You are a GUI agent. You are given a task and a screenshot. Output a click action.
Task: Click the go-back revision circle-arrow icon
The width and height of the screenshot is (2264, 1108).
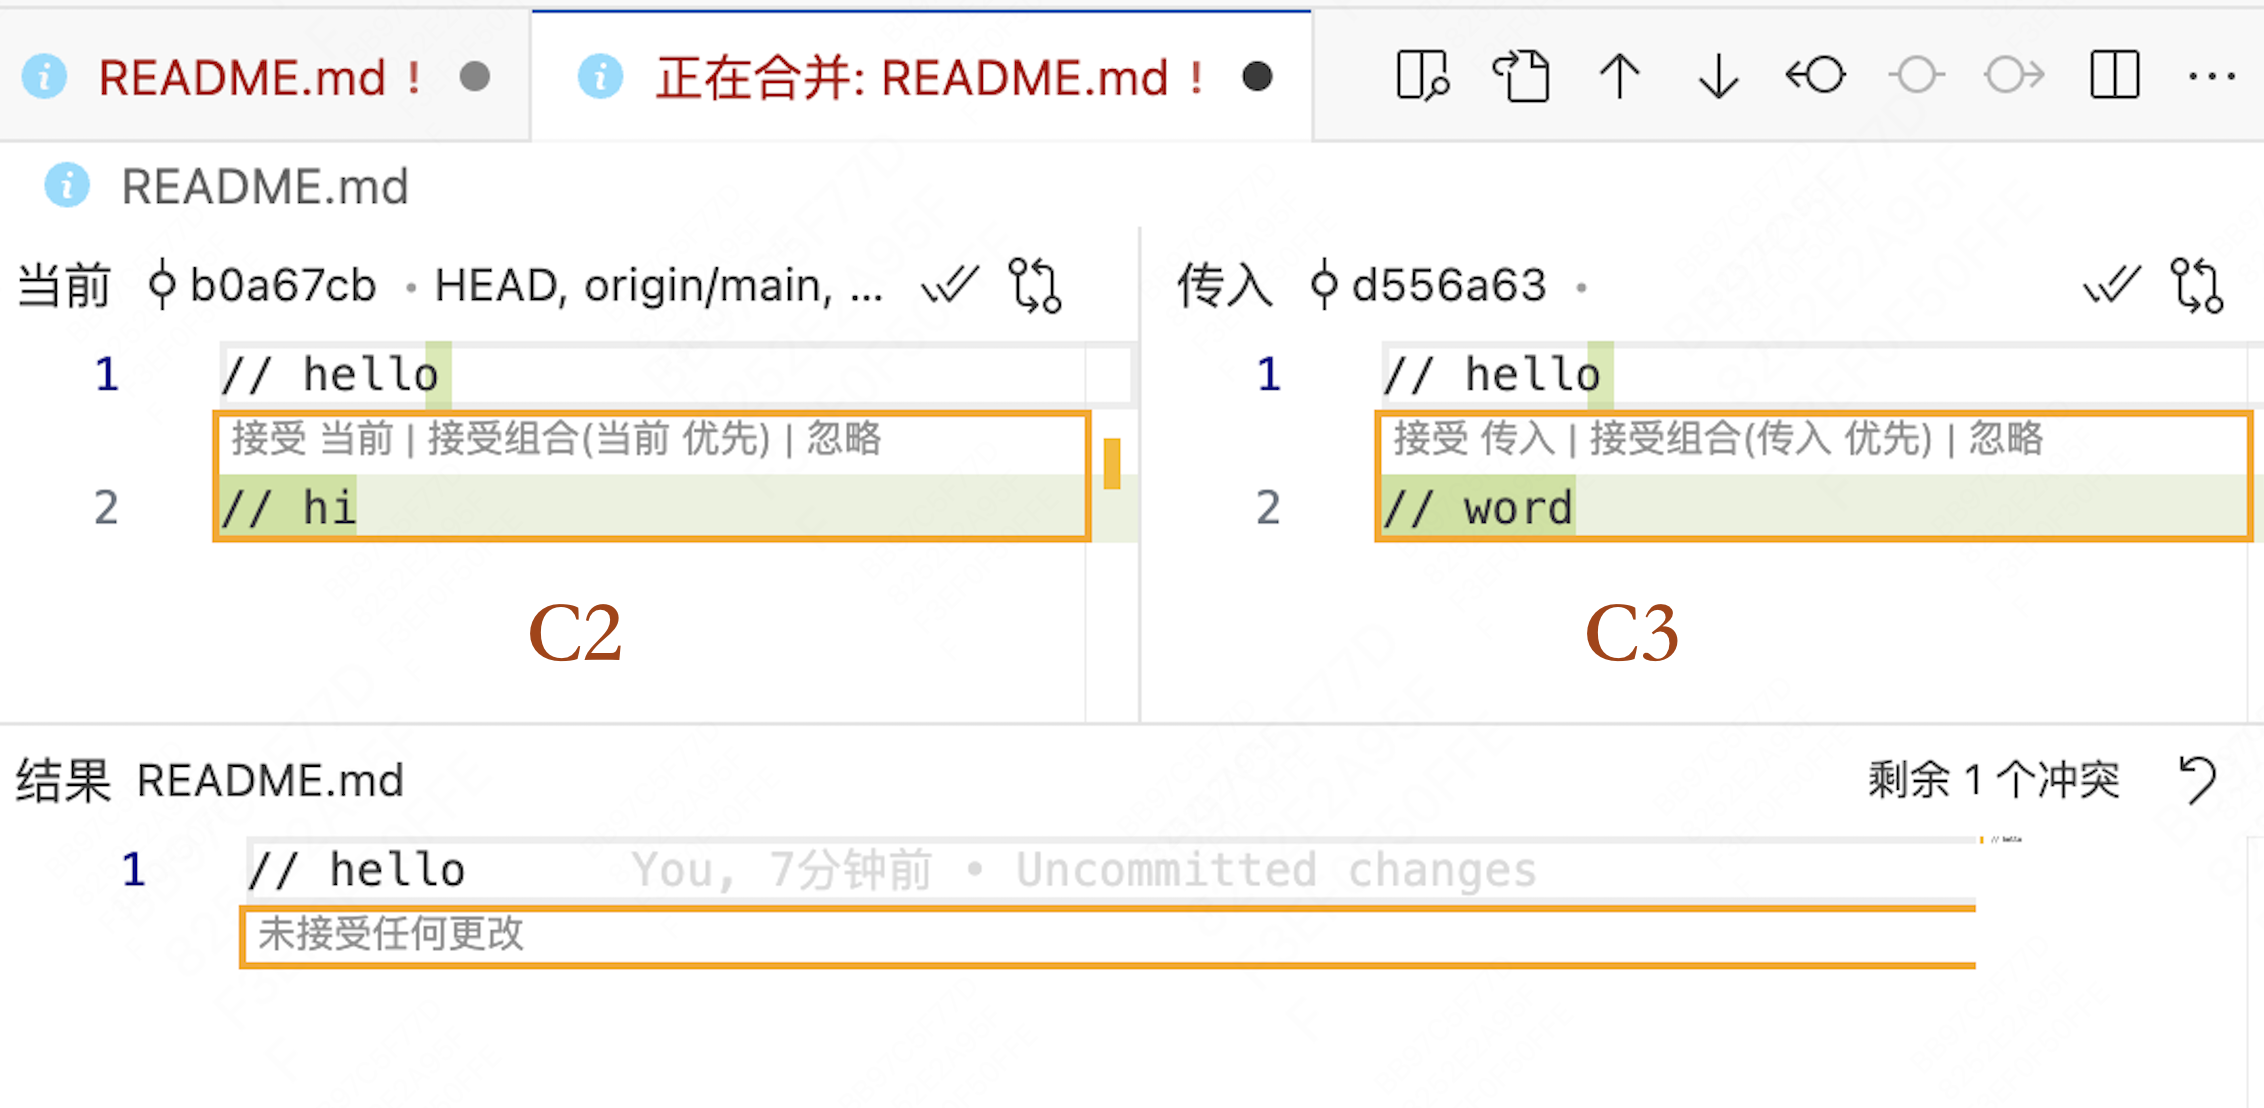pyautogui.click(x=1816, y=75)
